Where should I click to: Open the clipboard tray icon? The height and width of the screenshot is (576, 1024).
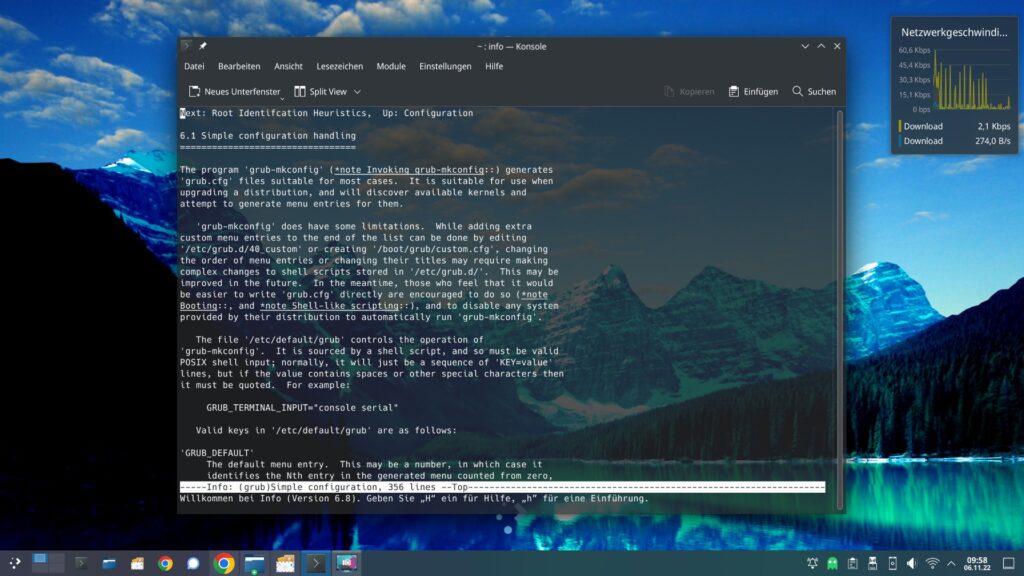pyautogui.click(x=852, y=564)
